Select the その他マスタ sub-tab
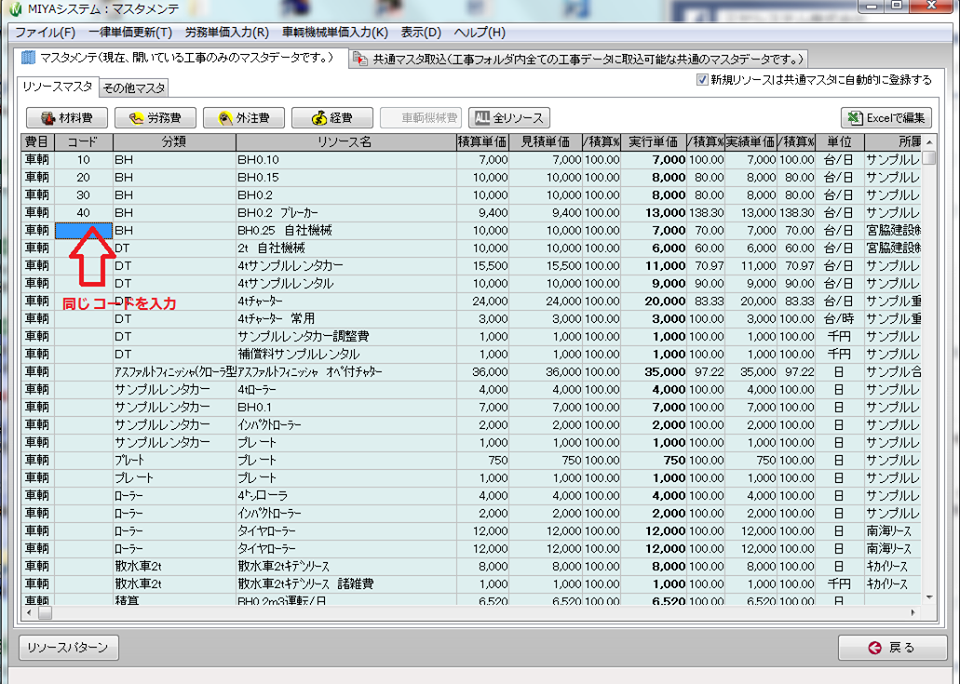The image size is (960, 684). [133, 88]
